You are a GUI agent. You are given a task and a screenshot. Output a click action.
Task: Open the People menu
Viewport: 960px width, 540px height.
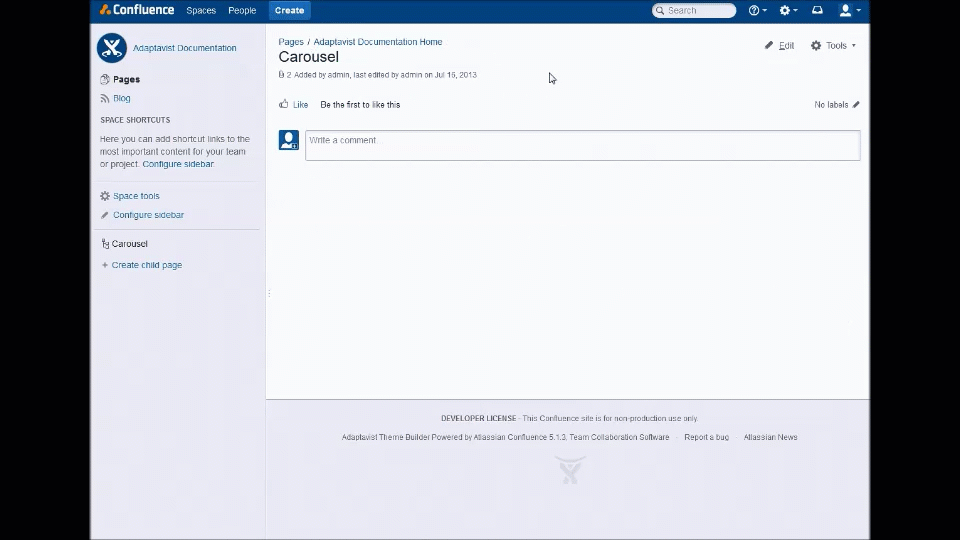pyautogui.click(x=242, y=10)
